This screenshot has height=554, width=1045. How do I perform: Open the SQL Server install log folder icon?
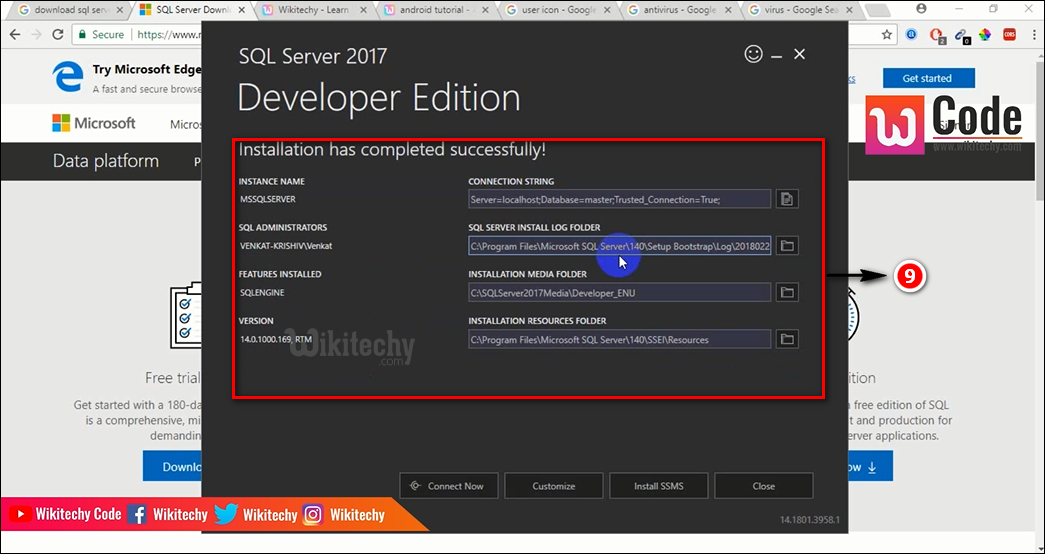pos(787,246)
